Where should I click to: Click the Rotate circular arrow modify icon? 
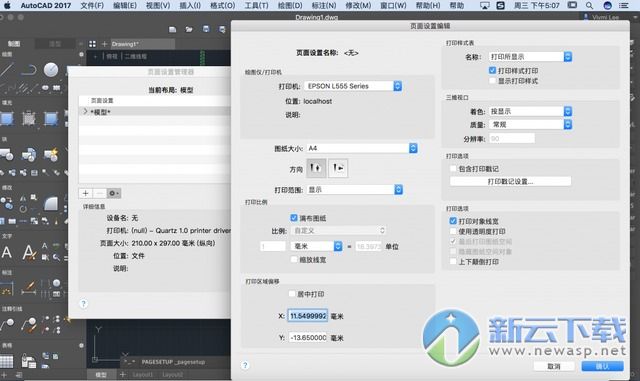coord(23,209)
